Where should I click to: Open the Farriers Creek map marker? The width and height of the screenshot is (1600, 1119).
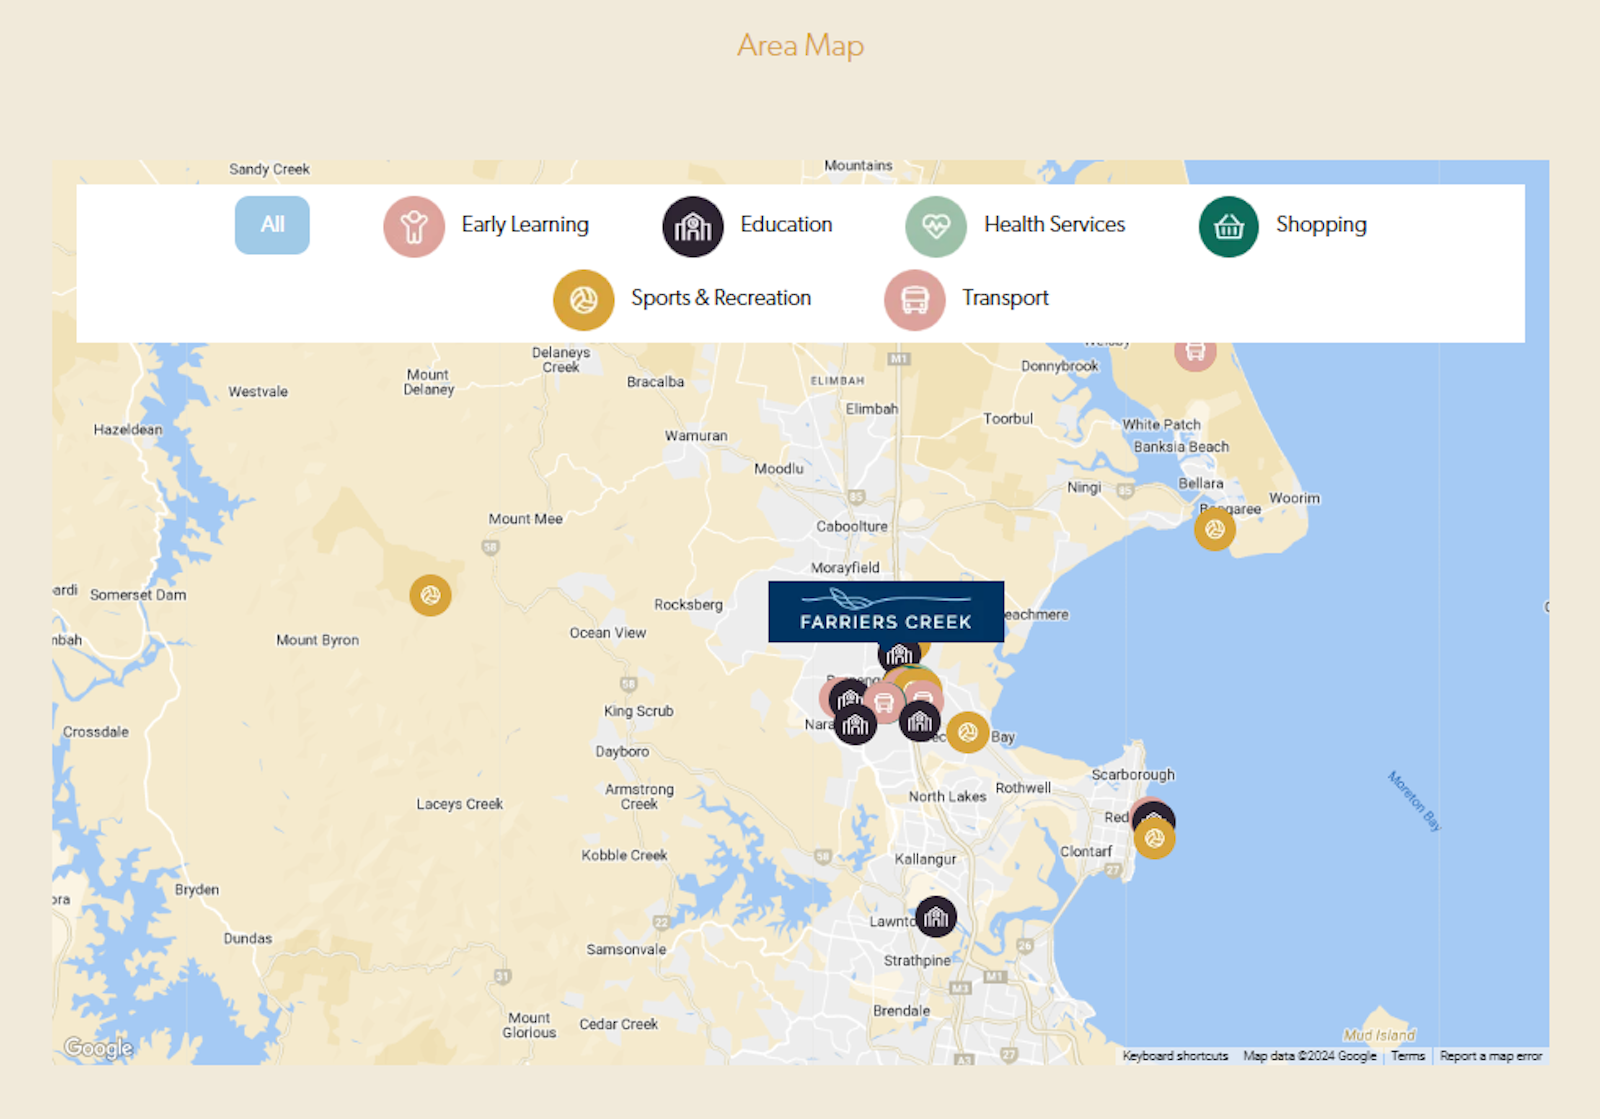(x=885, y=611)
